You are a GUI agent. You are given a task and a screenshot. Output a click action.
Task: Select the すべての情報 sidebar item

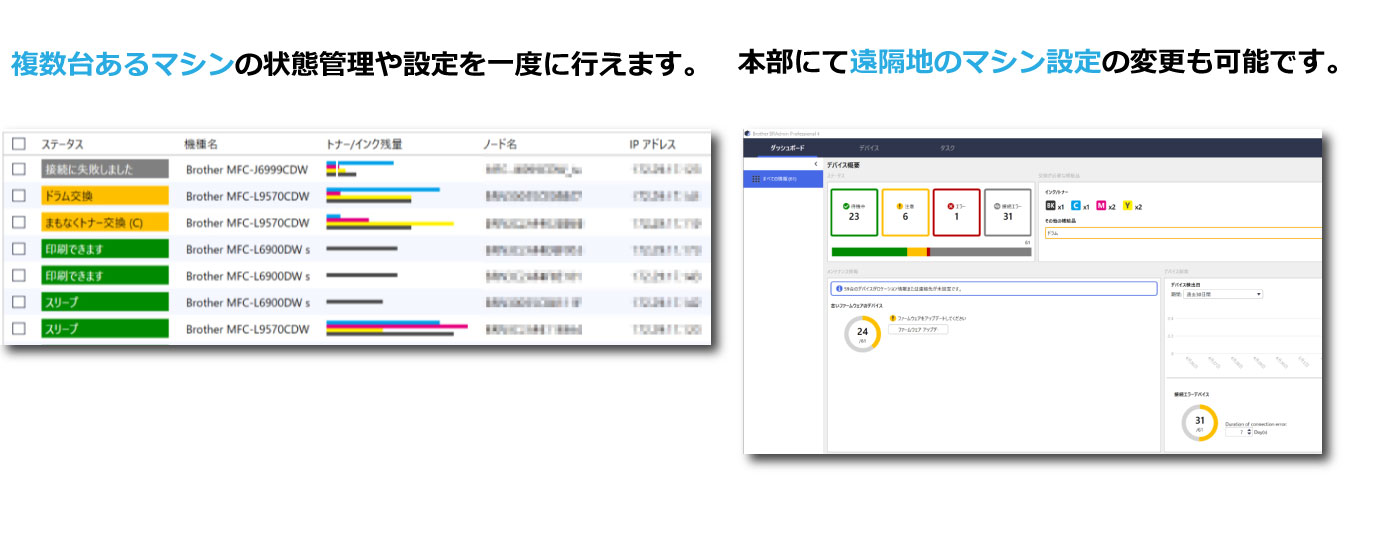point(784,179)
